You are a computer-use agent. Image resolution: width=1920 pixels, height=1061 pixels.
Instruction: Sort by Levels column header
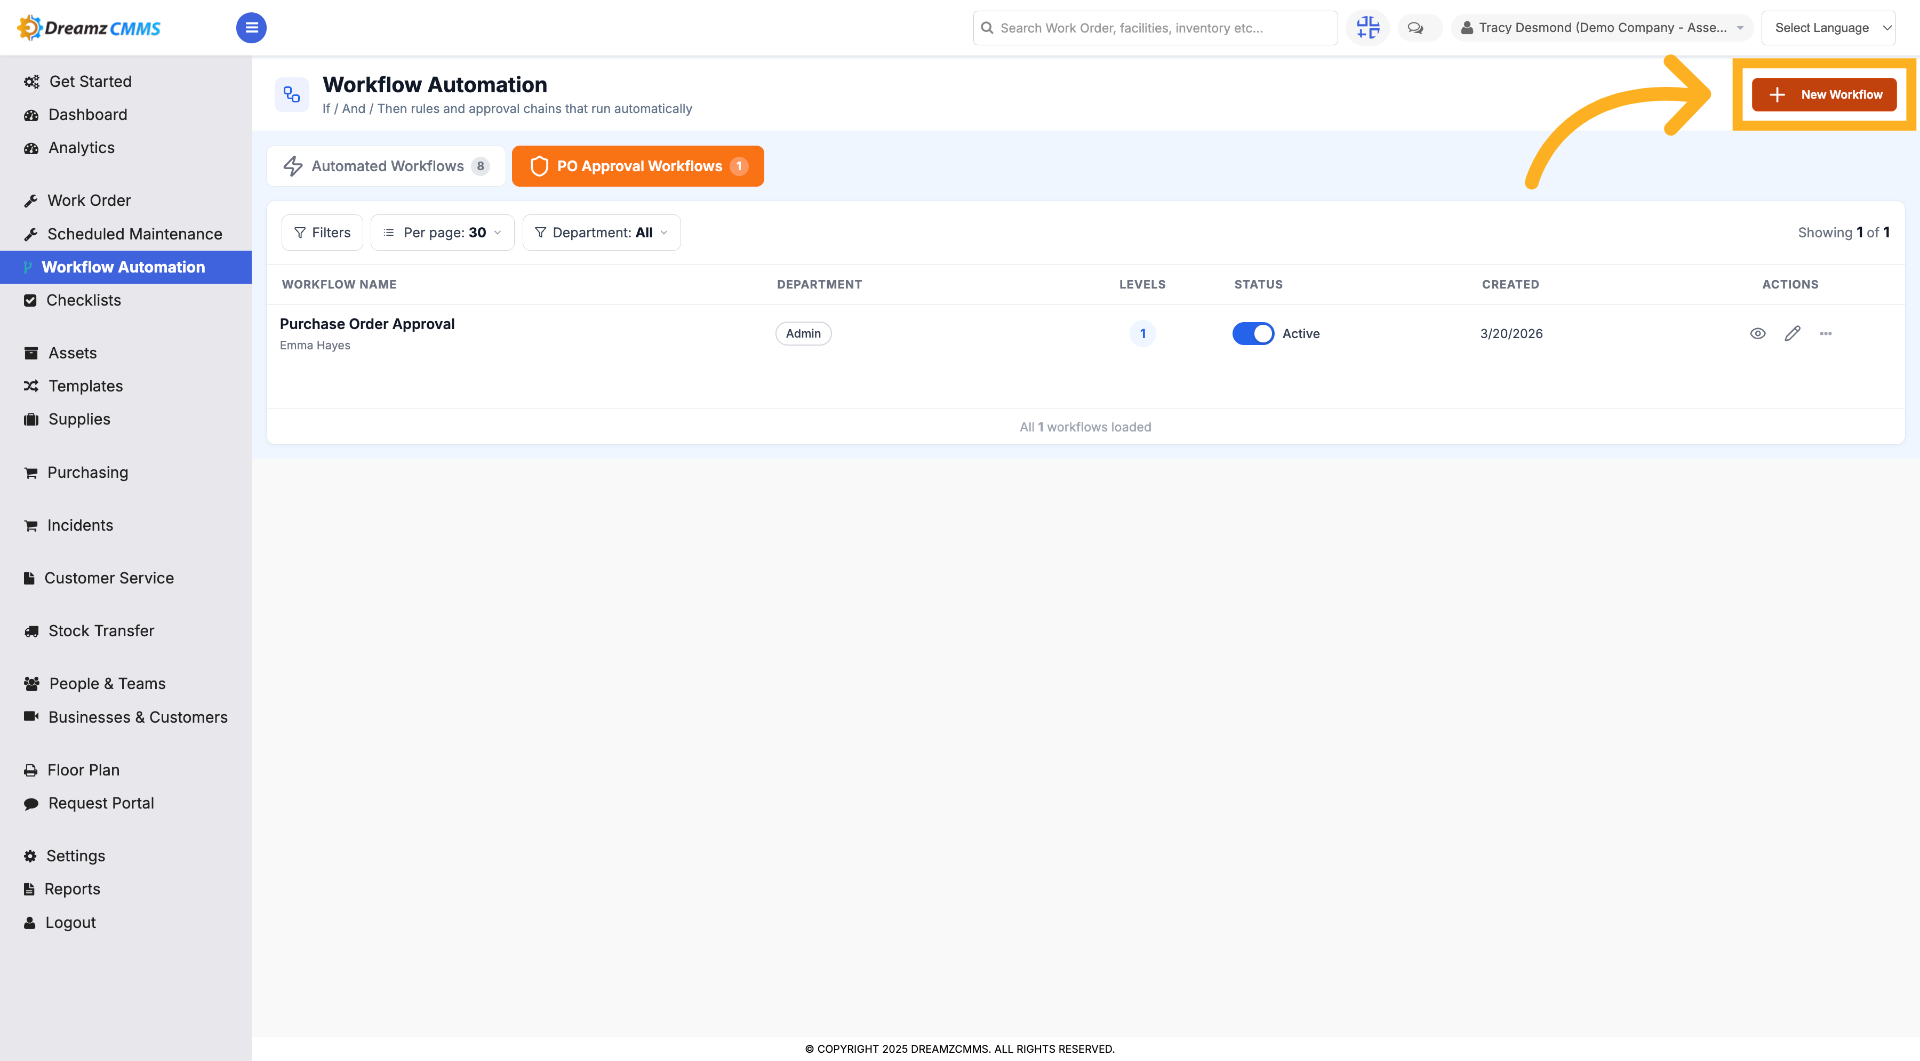pos(1142,285)
